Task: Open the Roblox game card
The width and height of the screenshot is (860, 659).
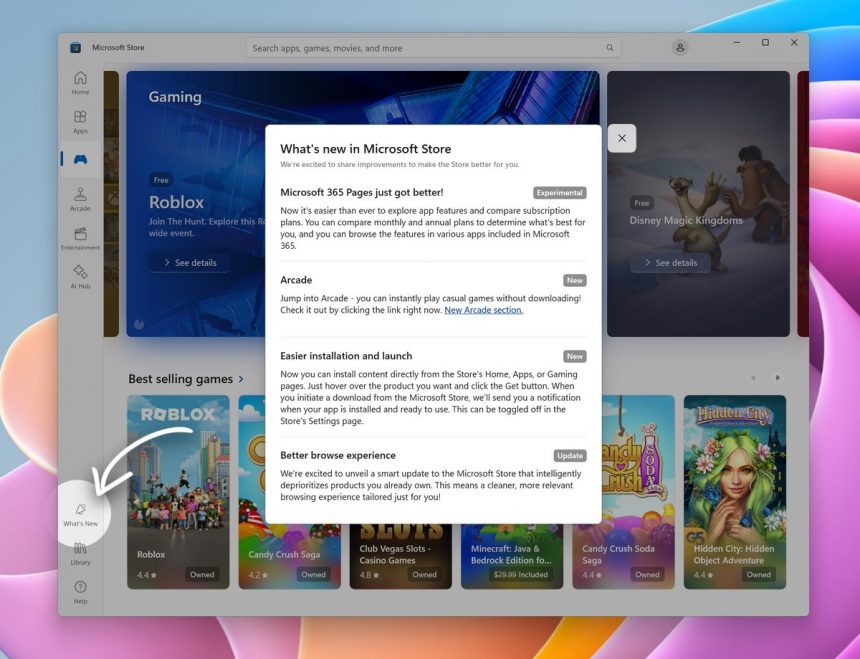Action: 178,492
